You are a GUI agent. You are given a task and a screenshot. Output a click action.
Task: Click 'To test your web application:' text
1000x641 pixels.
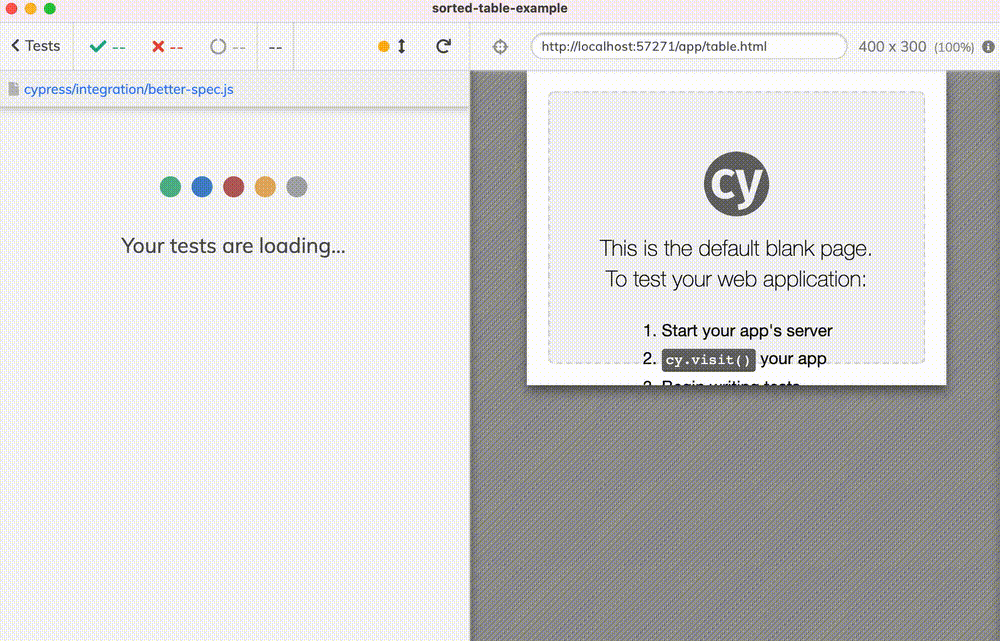click(x=736, y=279)
